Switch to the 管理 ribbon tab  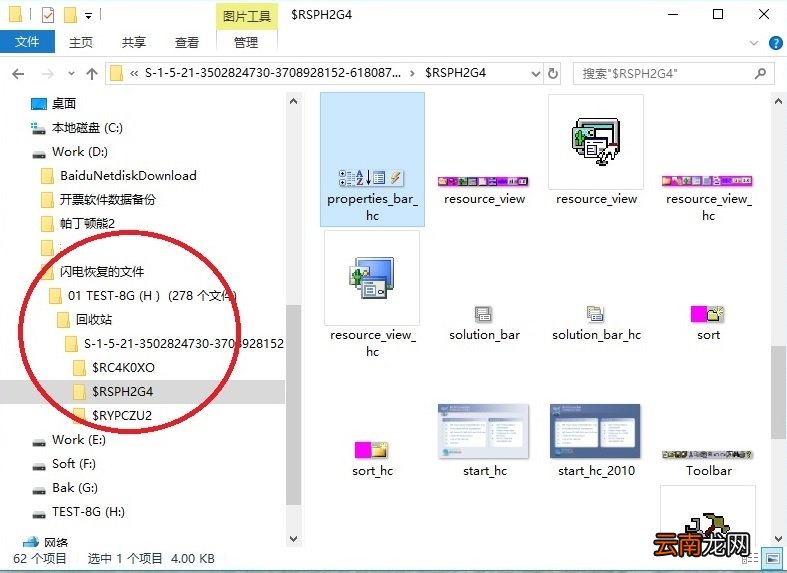[x=246, y=42]
